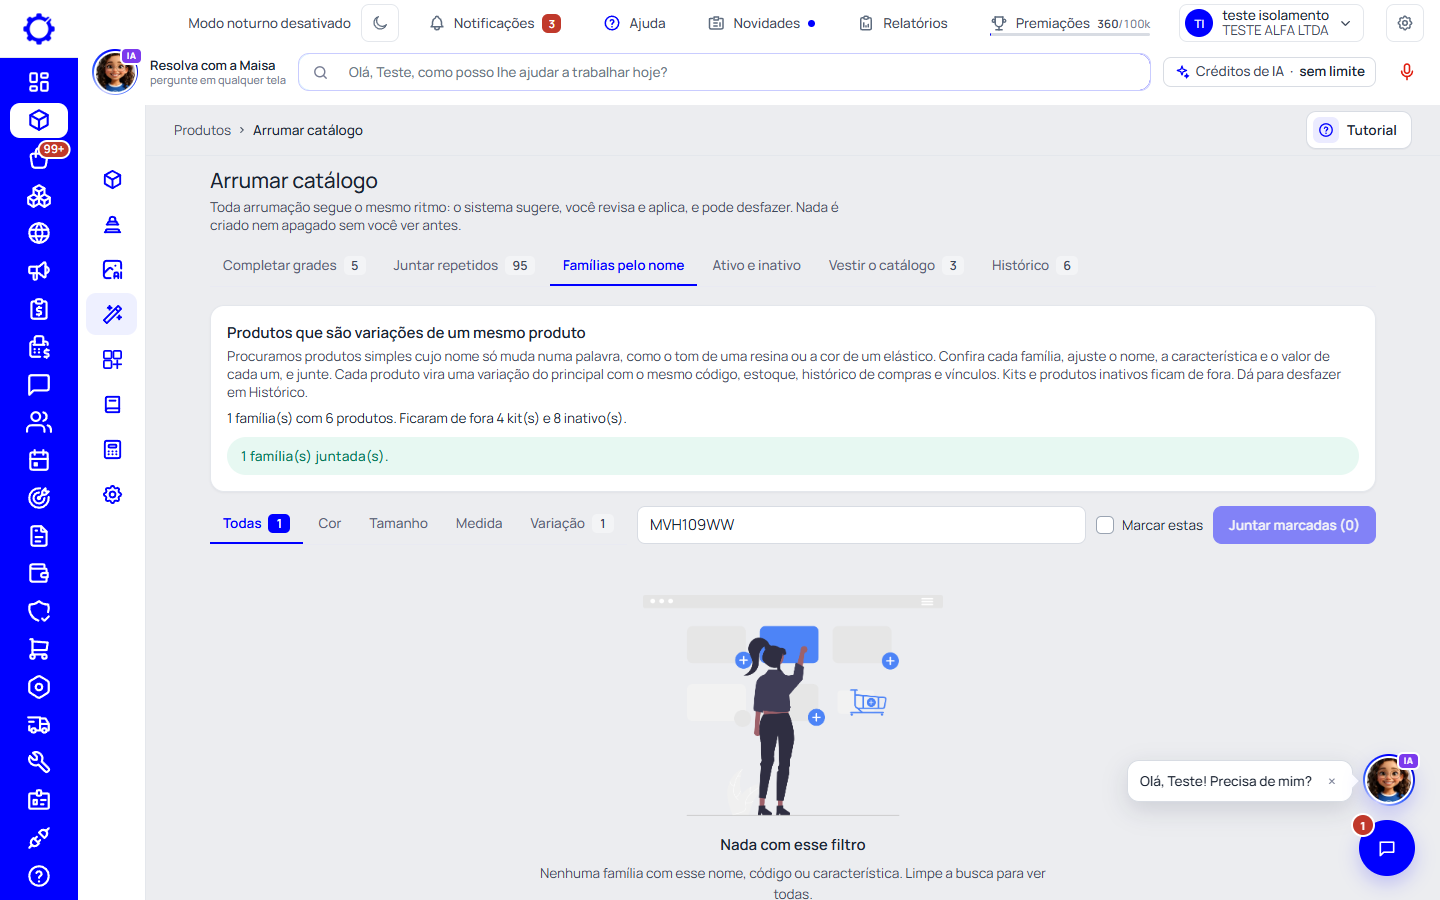Click the Maisa assistant search bar

coord(724,72)
